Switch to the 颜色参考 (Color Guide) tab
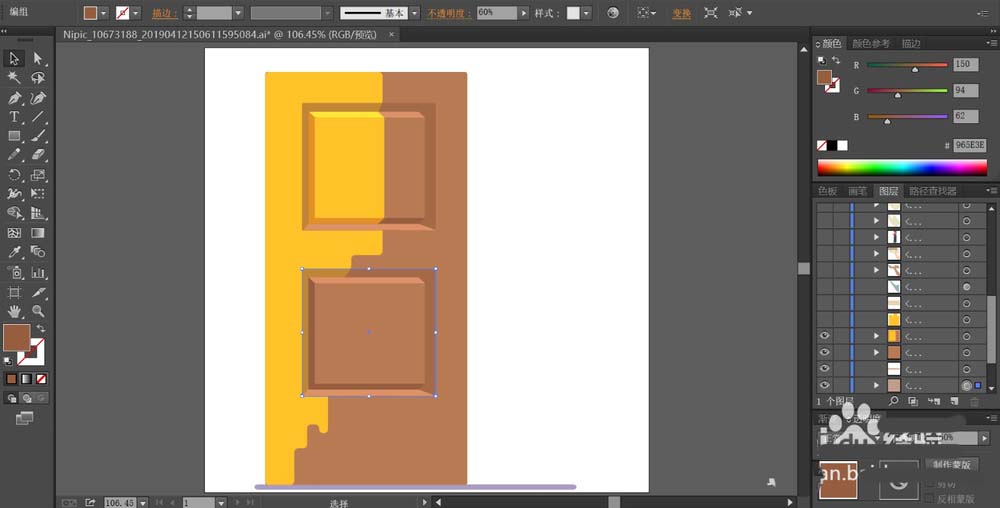The image size is (1000, 508). (x=871, y=43)
